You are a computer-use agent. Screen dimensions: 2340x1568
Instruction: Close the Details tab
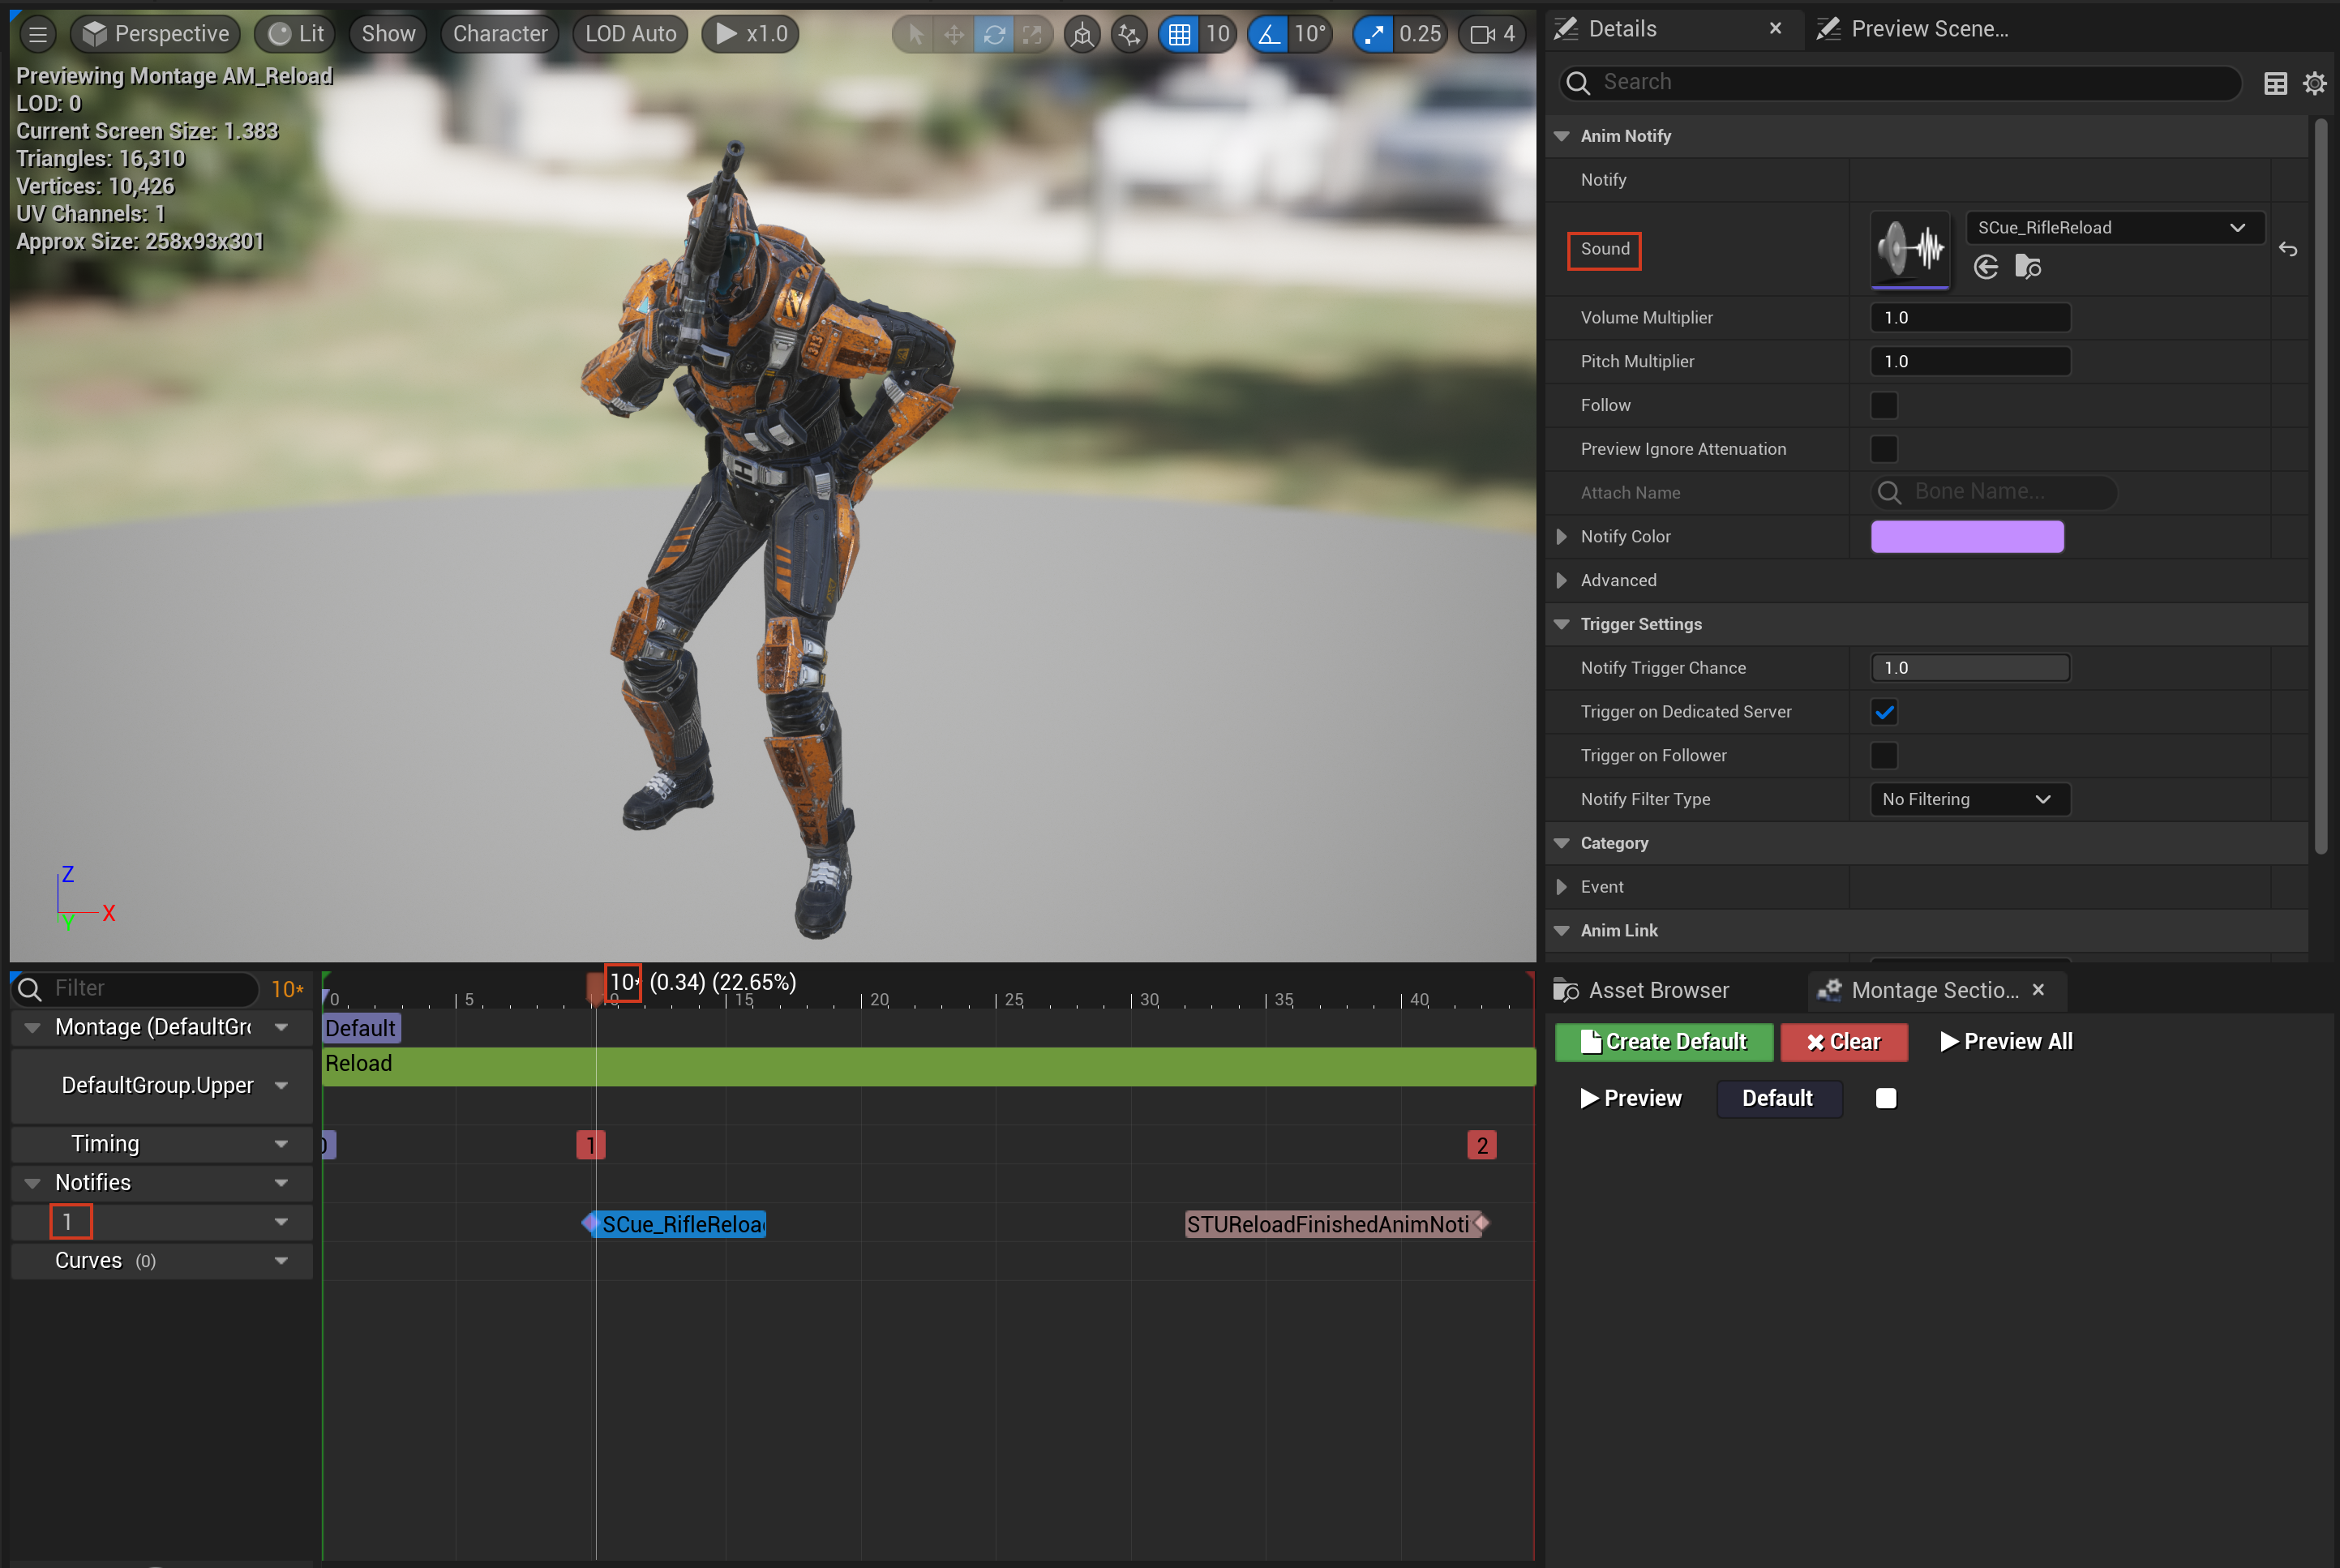tap(1775, 29)
